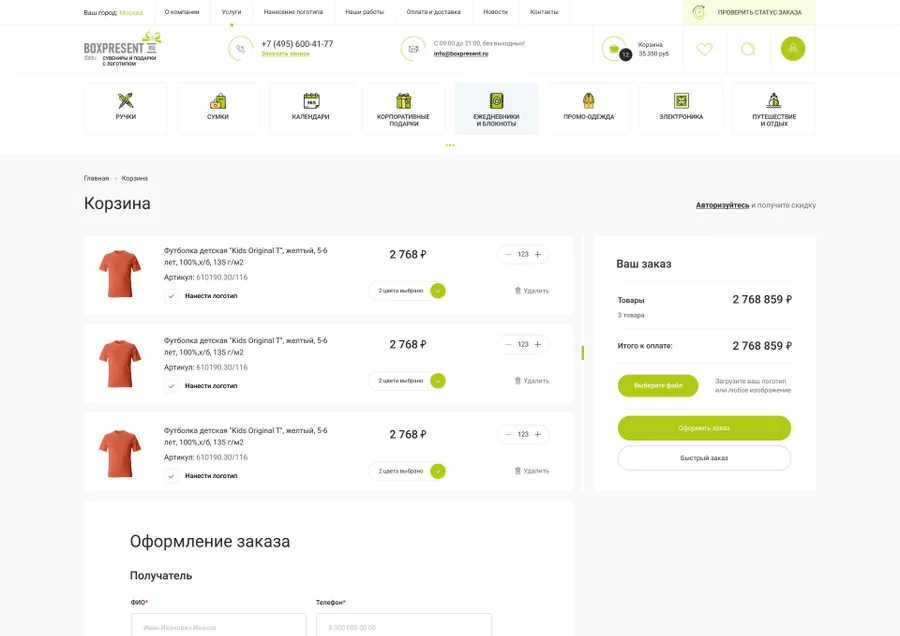Delete the first t-shirt via trash icon
This screenshot has width=900, height=636.
coord(518,291)
